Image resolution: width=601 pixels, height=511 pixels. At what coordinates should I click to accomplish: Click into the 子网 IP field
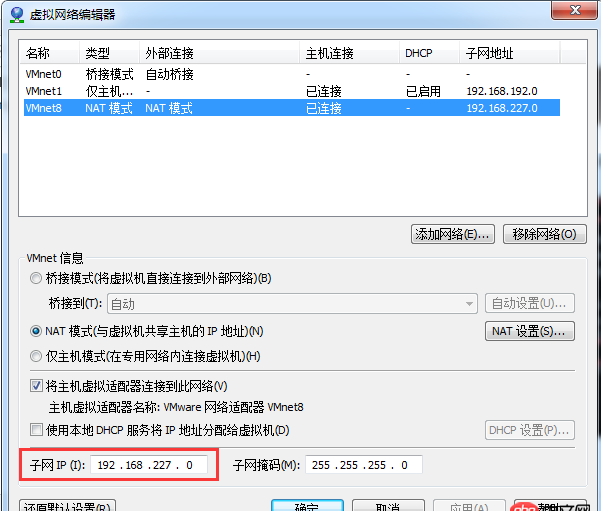(150, 465)
